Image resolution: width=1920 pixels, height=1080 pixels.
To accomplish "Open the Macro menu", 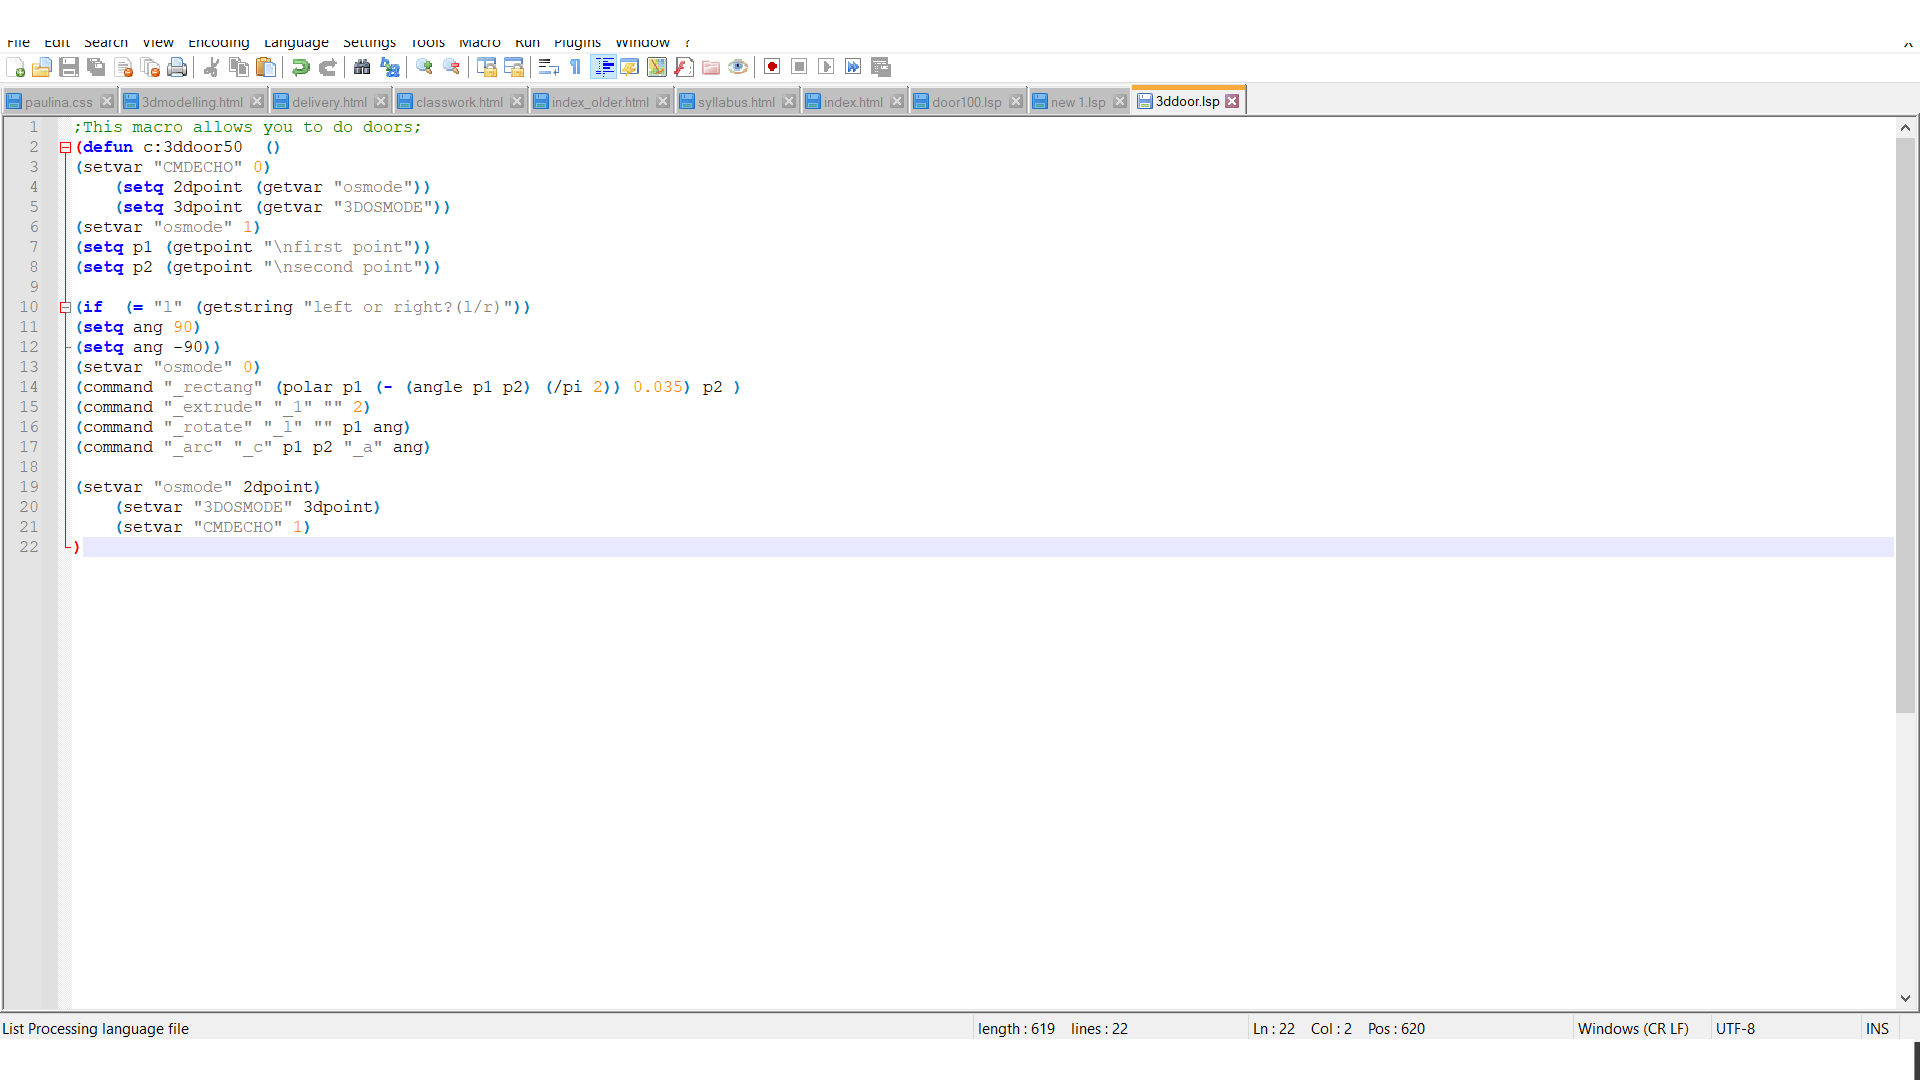I will point(480,42).
